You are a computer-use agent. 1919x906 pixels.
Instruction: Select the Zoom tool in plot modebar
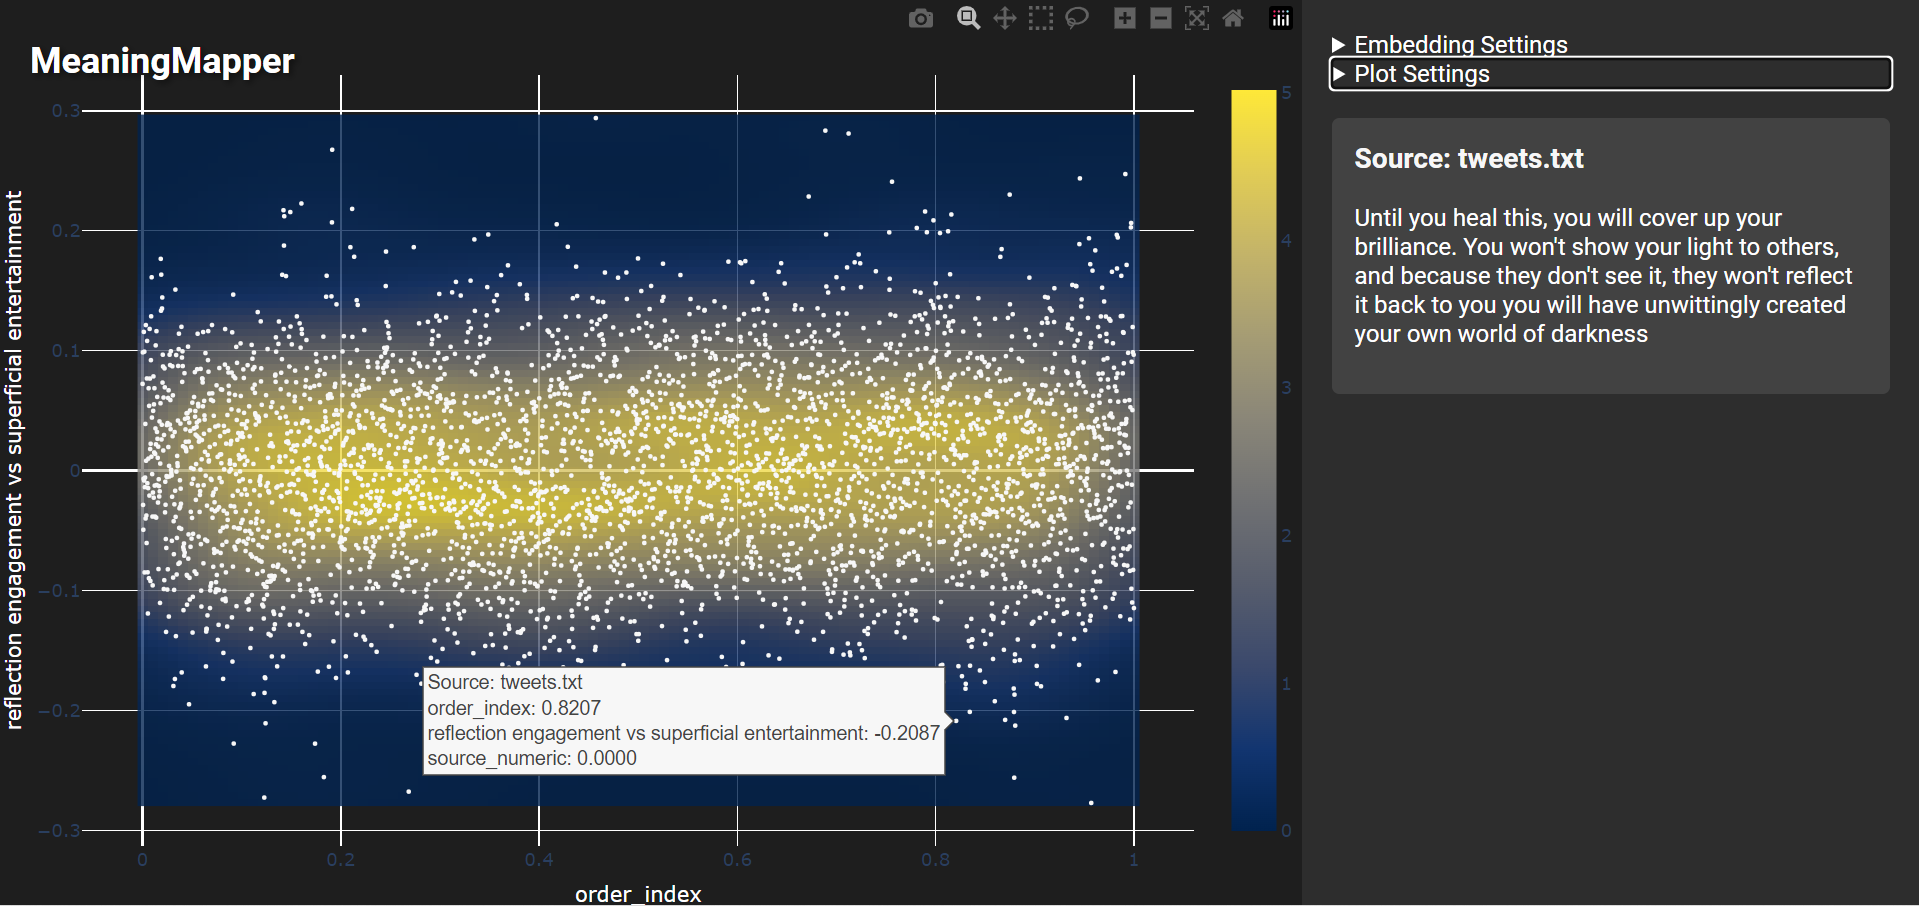click(x=968, y=18)
